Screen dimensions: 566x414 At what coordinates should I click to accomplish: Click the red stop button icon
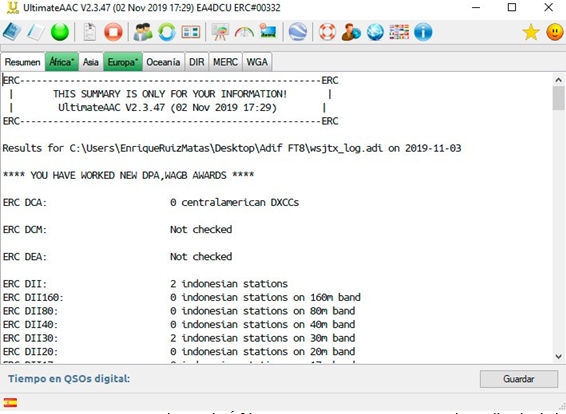[x=113, y=32]
